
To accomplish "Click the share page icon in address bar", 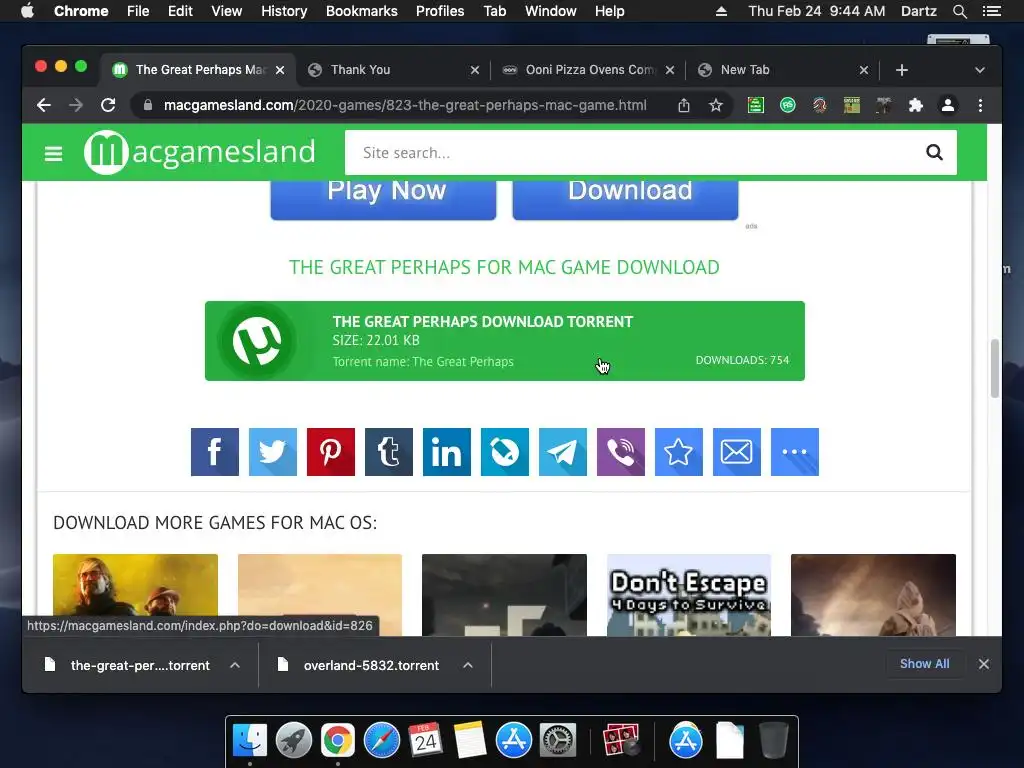I will (x=684, y=105).
